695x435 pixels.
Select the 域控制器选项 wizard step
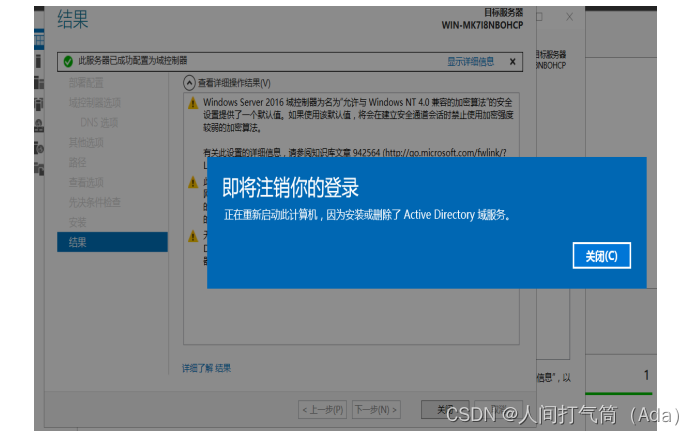pyautogui.click(x=94, y=103)
